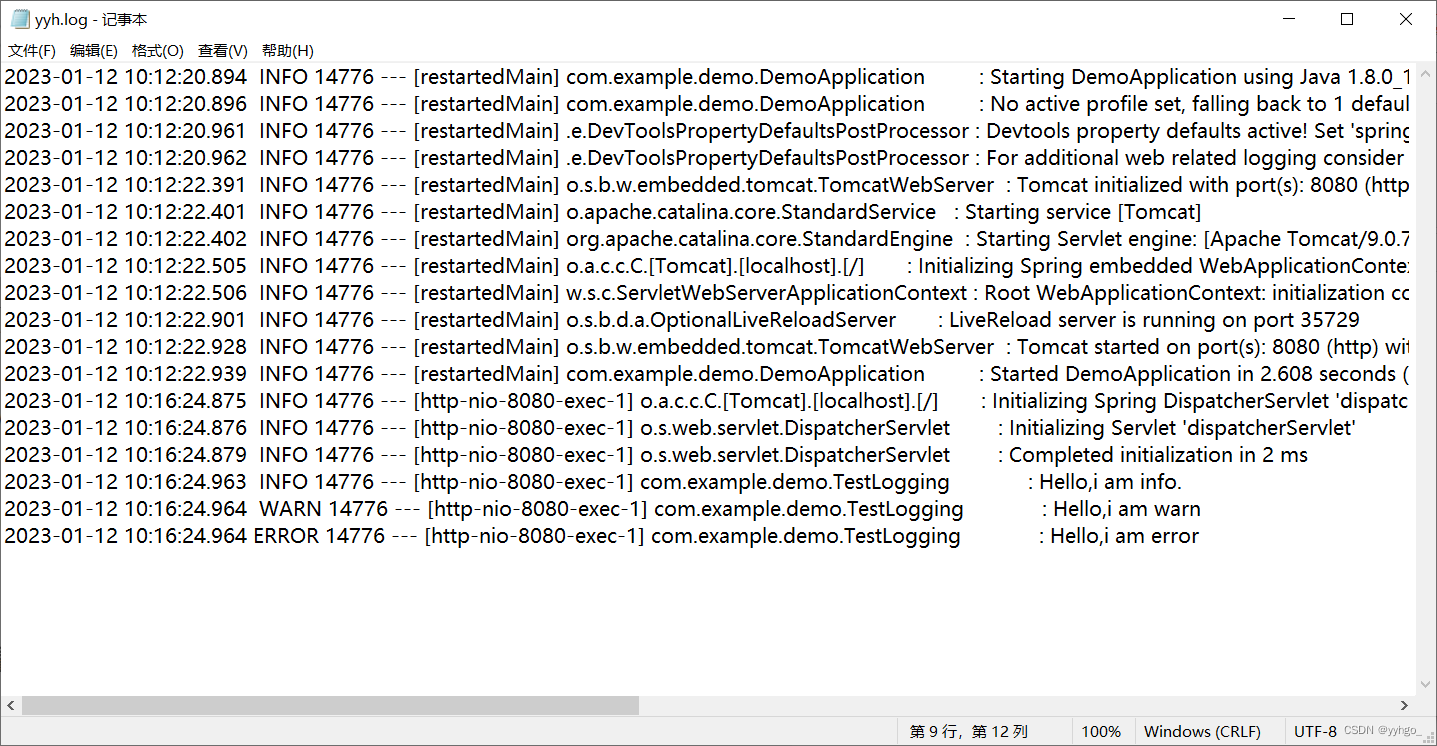Click the 'Tomcat started on port(s)' line
Viewport: 1437px width, 746px height.
(x=707, y=347)
